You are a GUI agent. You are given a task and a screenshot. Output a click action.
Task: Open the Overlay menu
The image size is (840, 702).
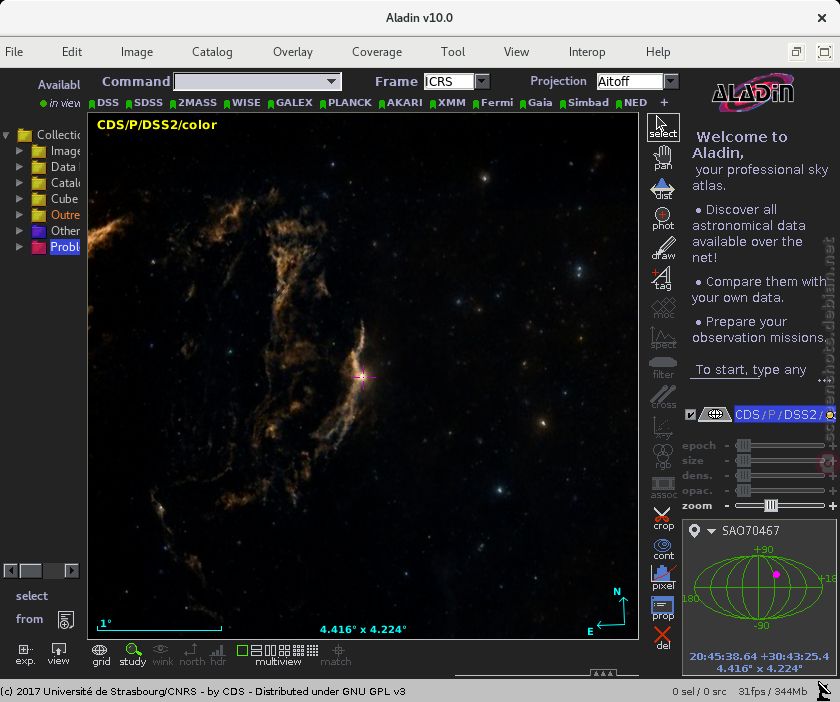(293, 52)
